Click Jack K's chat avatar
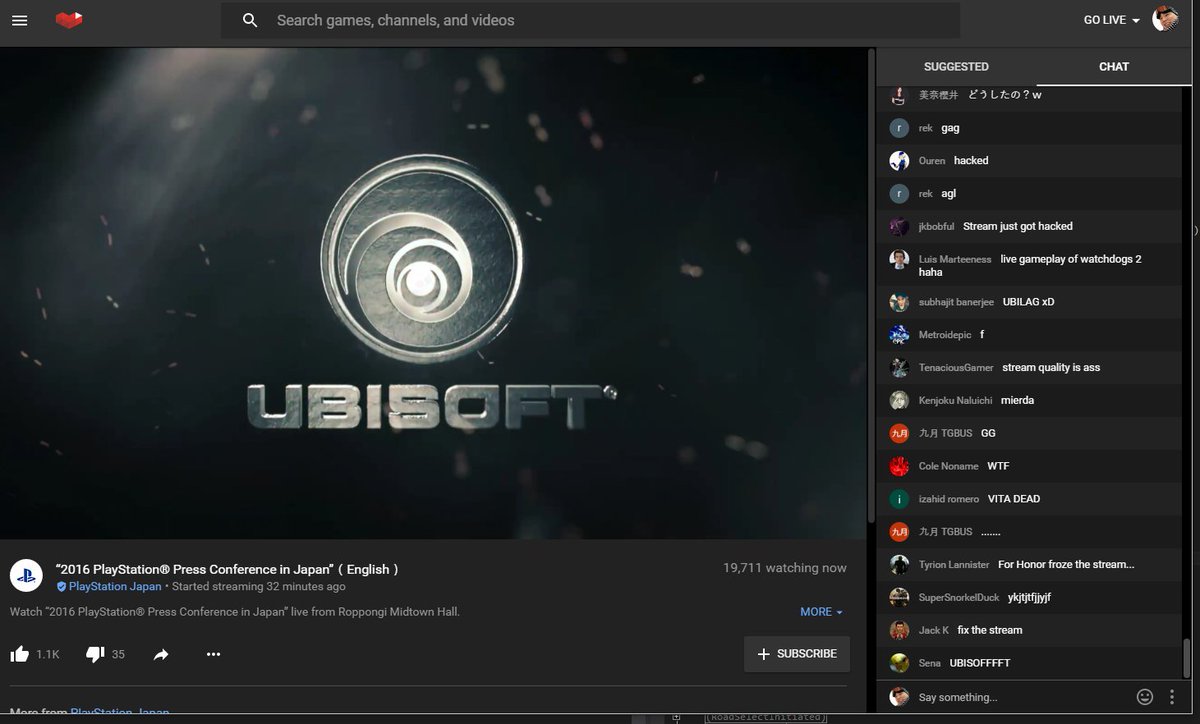The image size is (1200, 724). (x=899, y=631)
